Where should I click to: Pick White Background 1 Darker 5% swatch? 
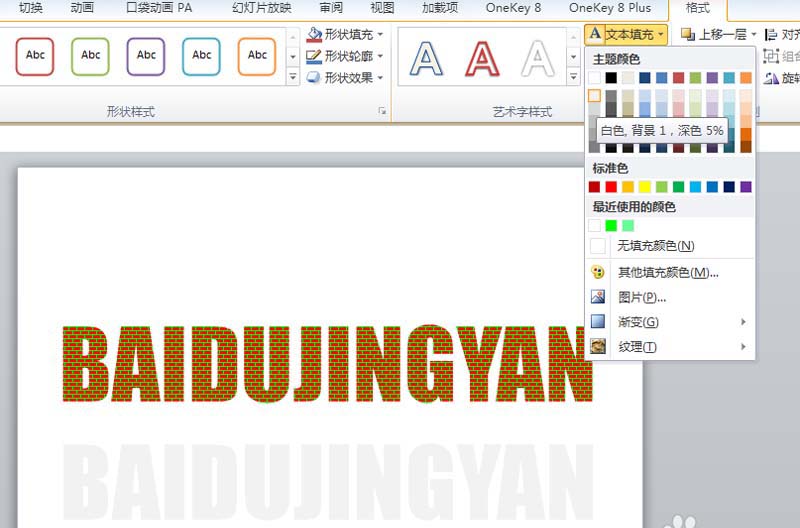coord(594,95)
